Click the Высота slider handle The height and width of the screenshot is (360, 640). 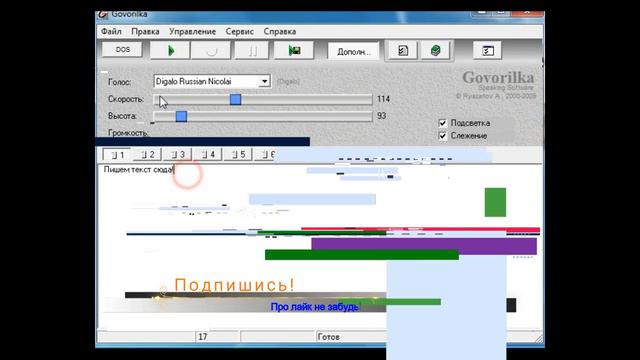pyautogui.click(x=181, y=116)
